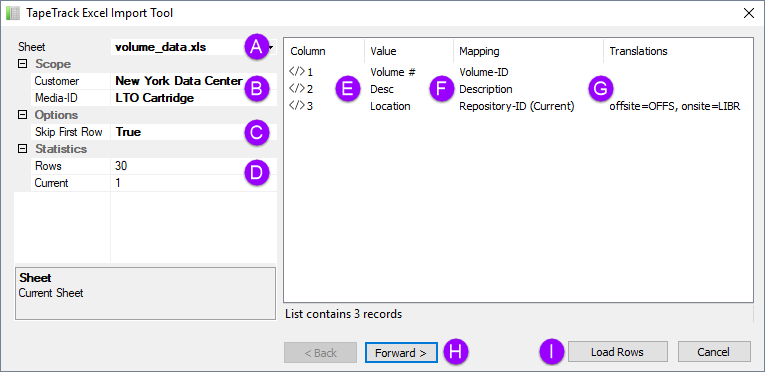Click the Customer property label
Viewport: 765px width, 372px height.
pos(57,81)
